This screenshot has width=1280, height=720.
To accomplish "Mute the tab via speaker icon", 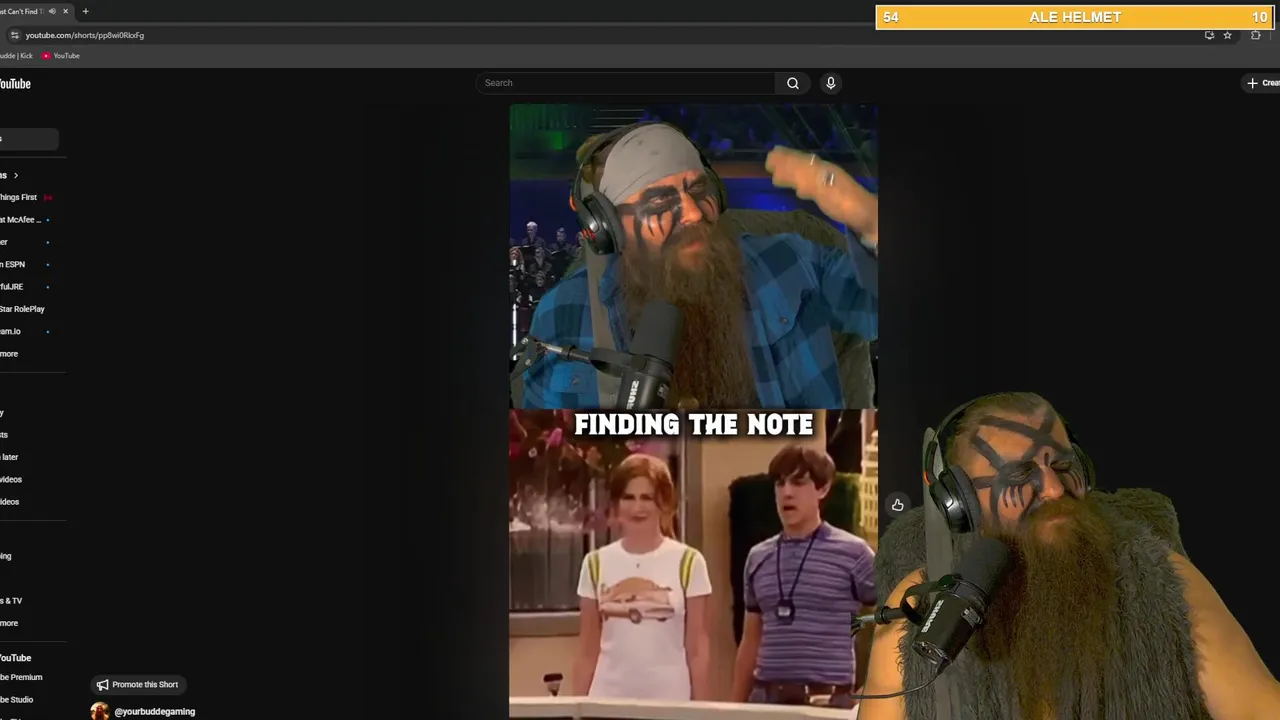I will click(52, 11).
